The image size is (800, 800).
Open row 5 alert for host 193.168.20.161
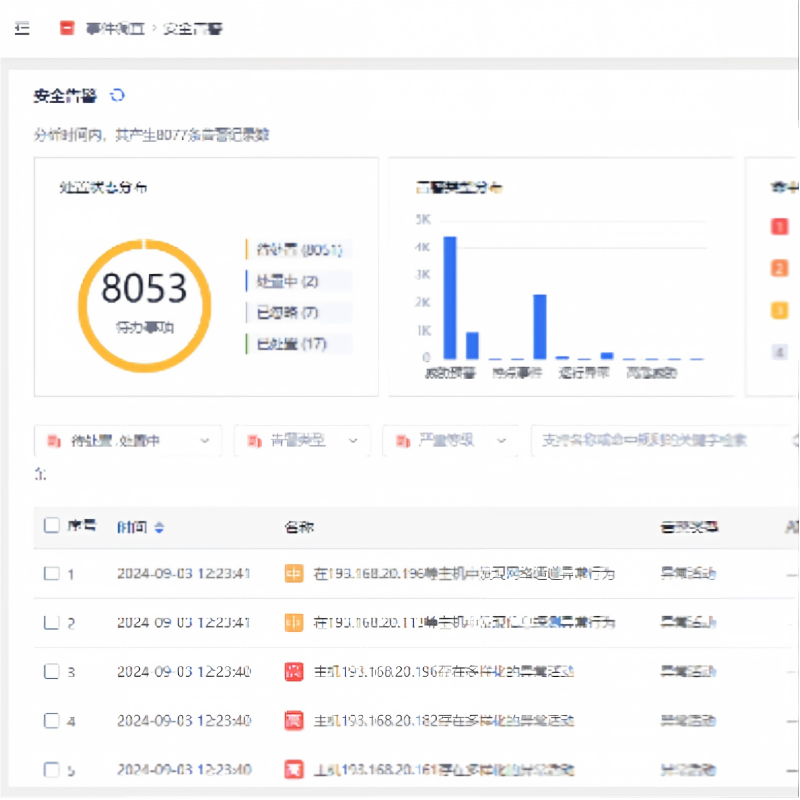click(x=444, y=769)
